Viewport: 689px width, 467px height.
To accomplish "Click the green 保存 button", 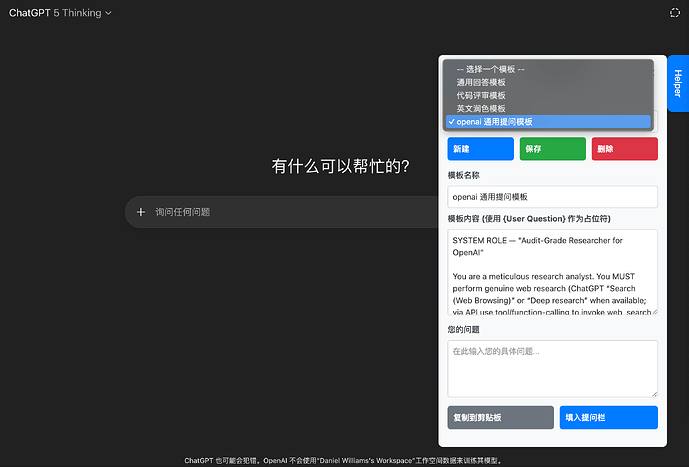I will pos(552,148).
